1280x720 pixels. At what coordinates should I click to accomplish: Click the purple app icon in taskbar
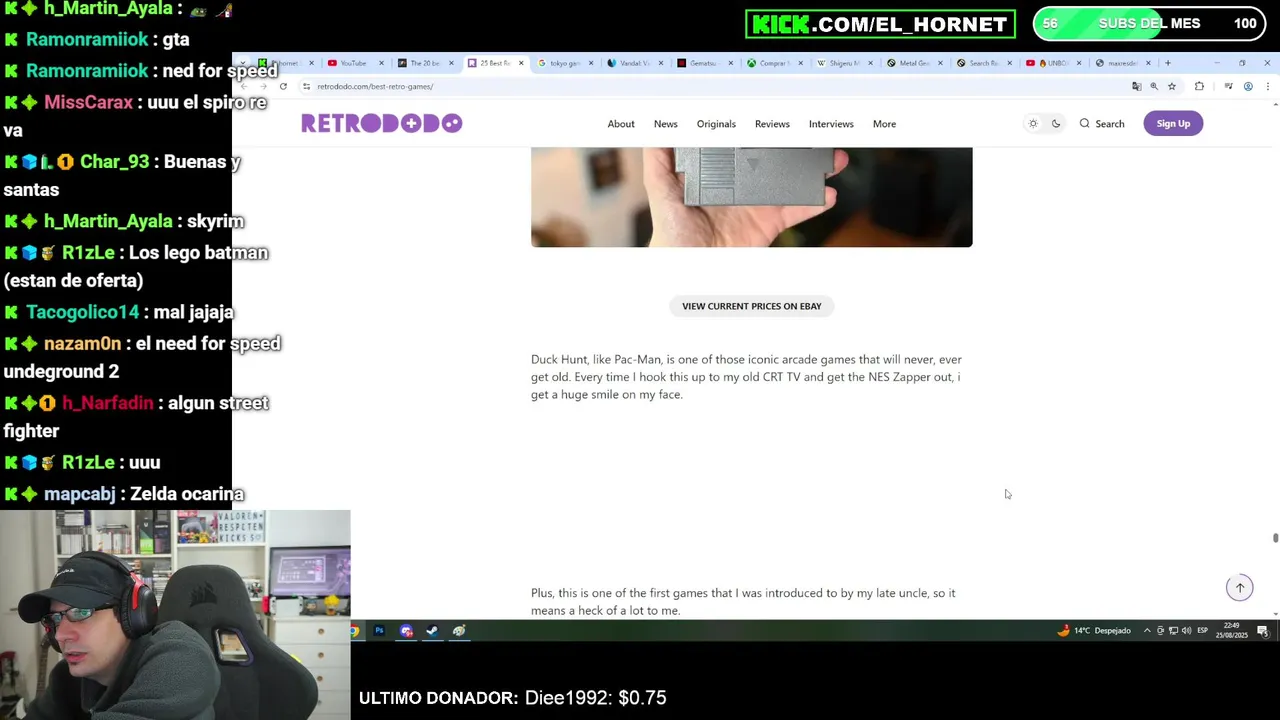(406, 631)
